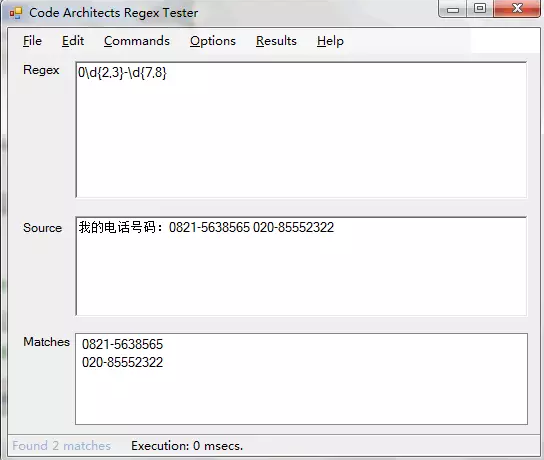Open the Options menu
The width and height of the screenshot is (544, 460).
tap(213, 41)
